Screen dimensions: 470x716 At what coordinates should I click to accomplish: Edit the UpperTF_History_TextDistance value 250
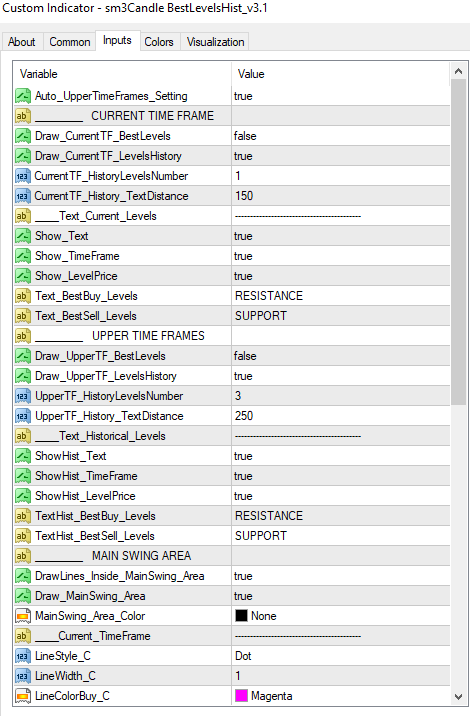click(340, 416)
